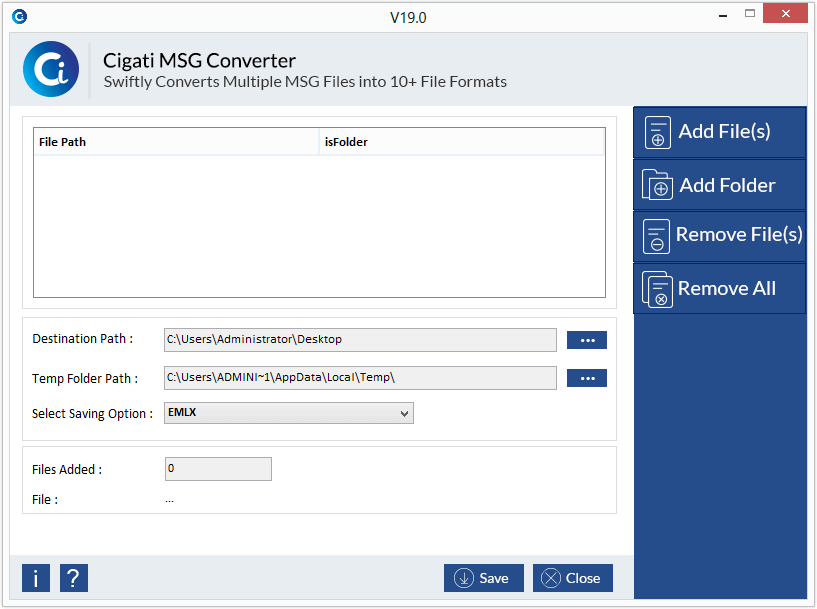
Task: Open the help question mark button
Action: pyautogui.click(x=74, y=578)
